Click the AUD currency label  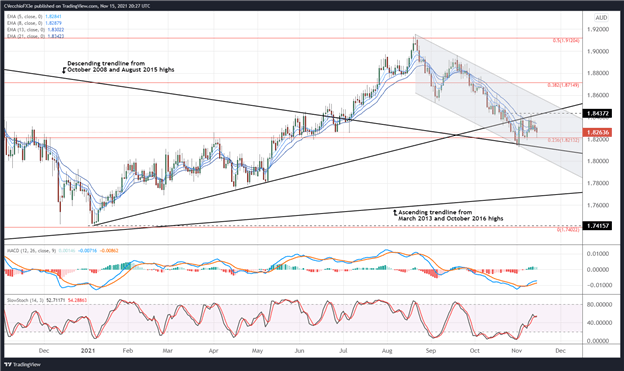(601, 18)
